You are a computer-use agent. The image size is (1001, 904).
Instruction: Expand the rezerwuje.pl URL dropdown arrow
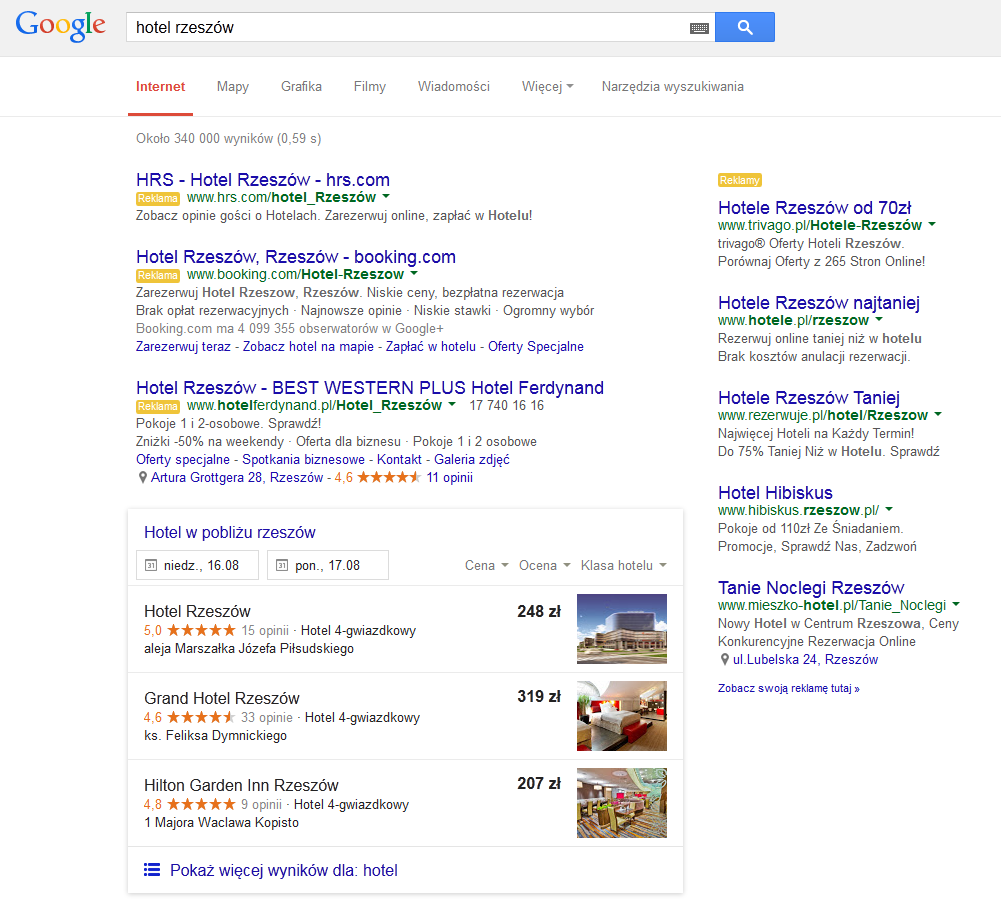point(938,414)
